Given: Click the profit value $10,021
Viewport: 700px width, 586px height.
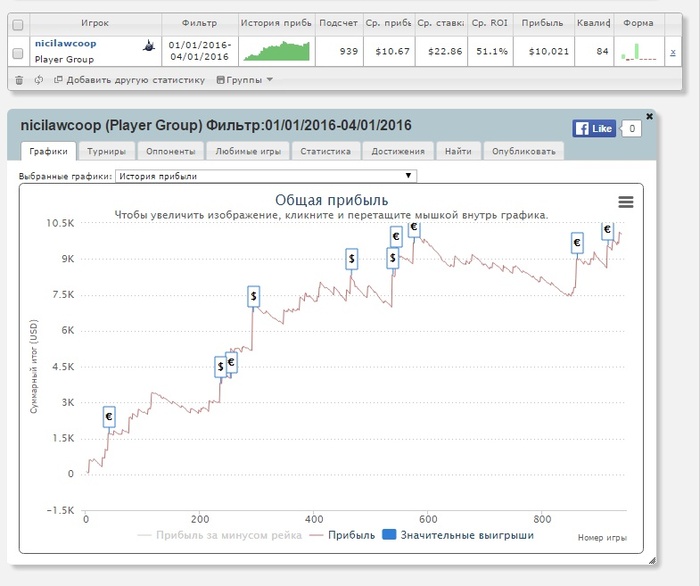Looking at the screenshot, I should pos(549,51).
